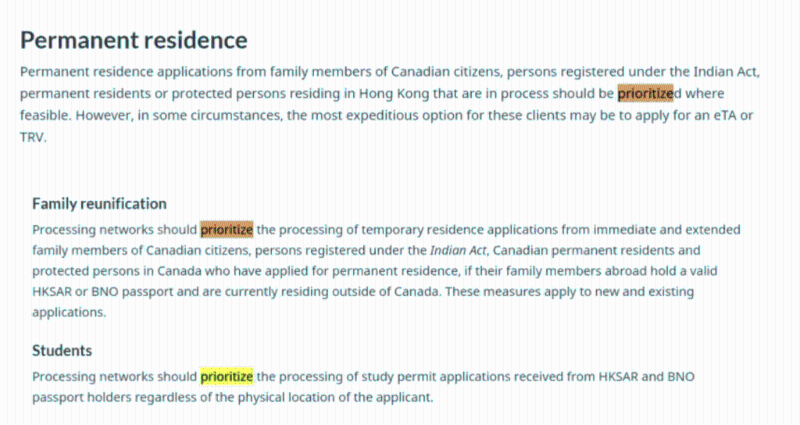Click 'Hong Kong' in the first paragraph
This screenshot has width=800, height=425.
[x=394, y=94]
